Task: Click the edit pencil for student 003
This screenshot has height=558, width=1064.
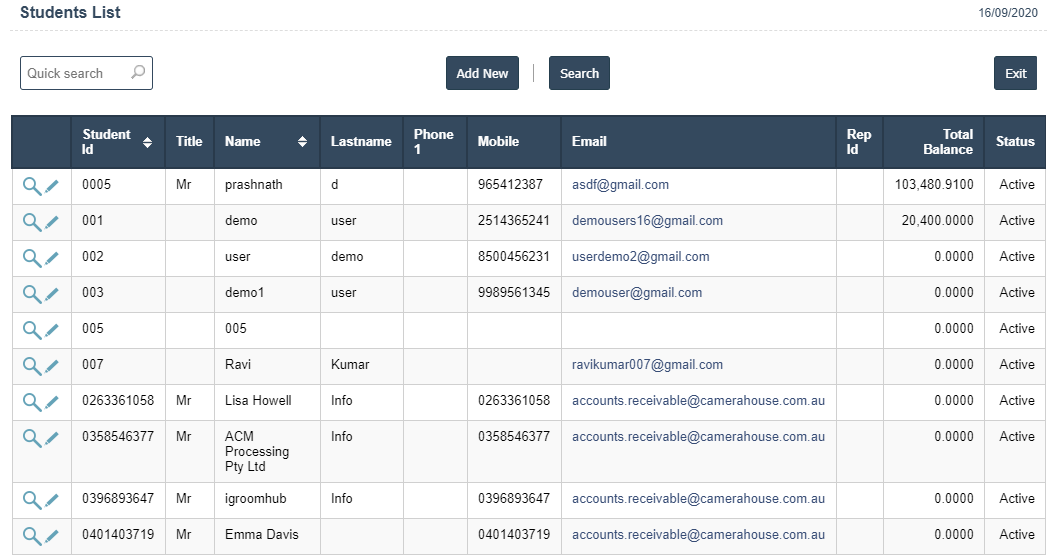Action: point(52,294)
